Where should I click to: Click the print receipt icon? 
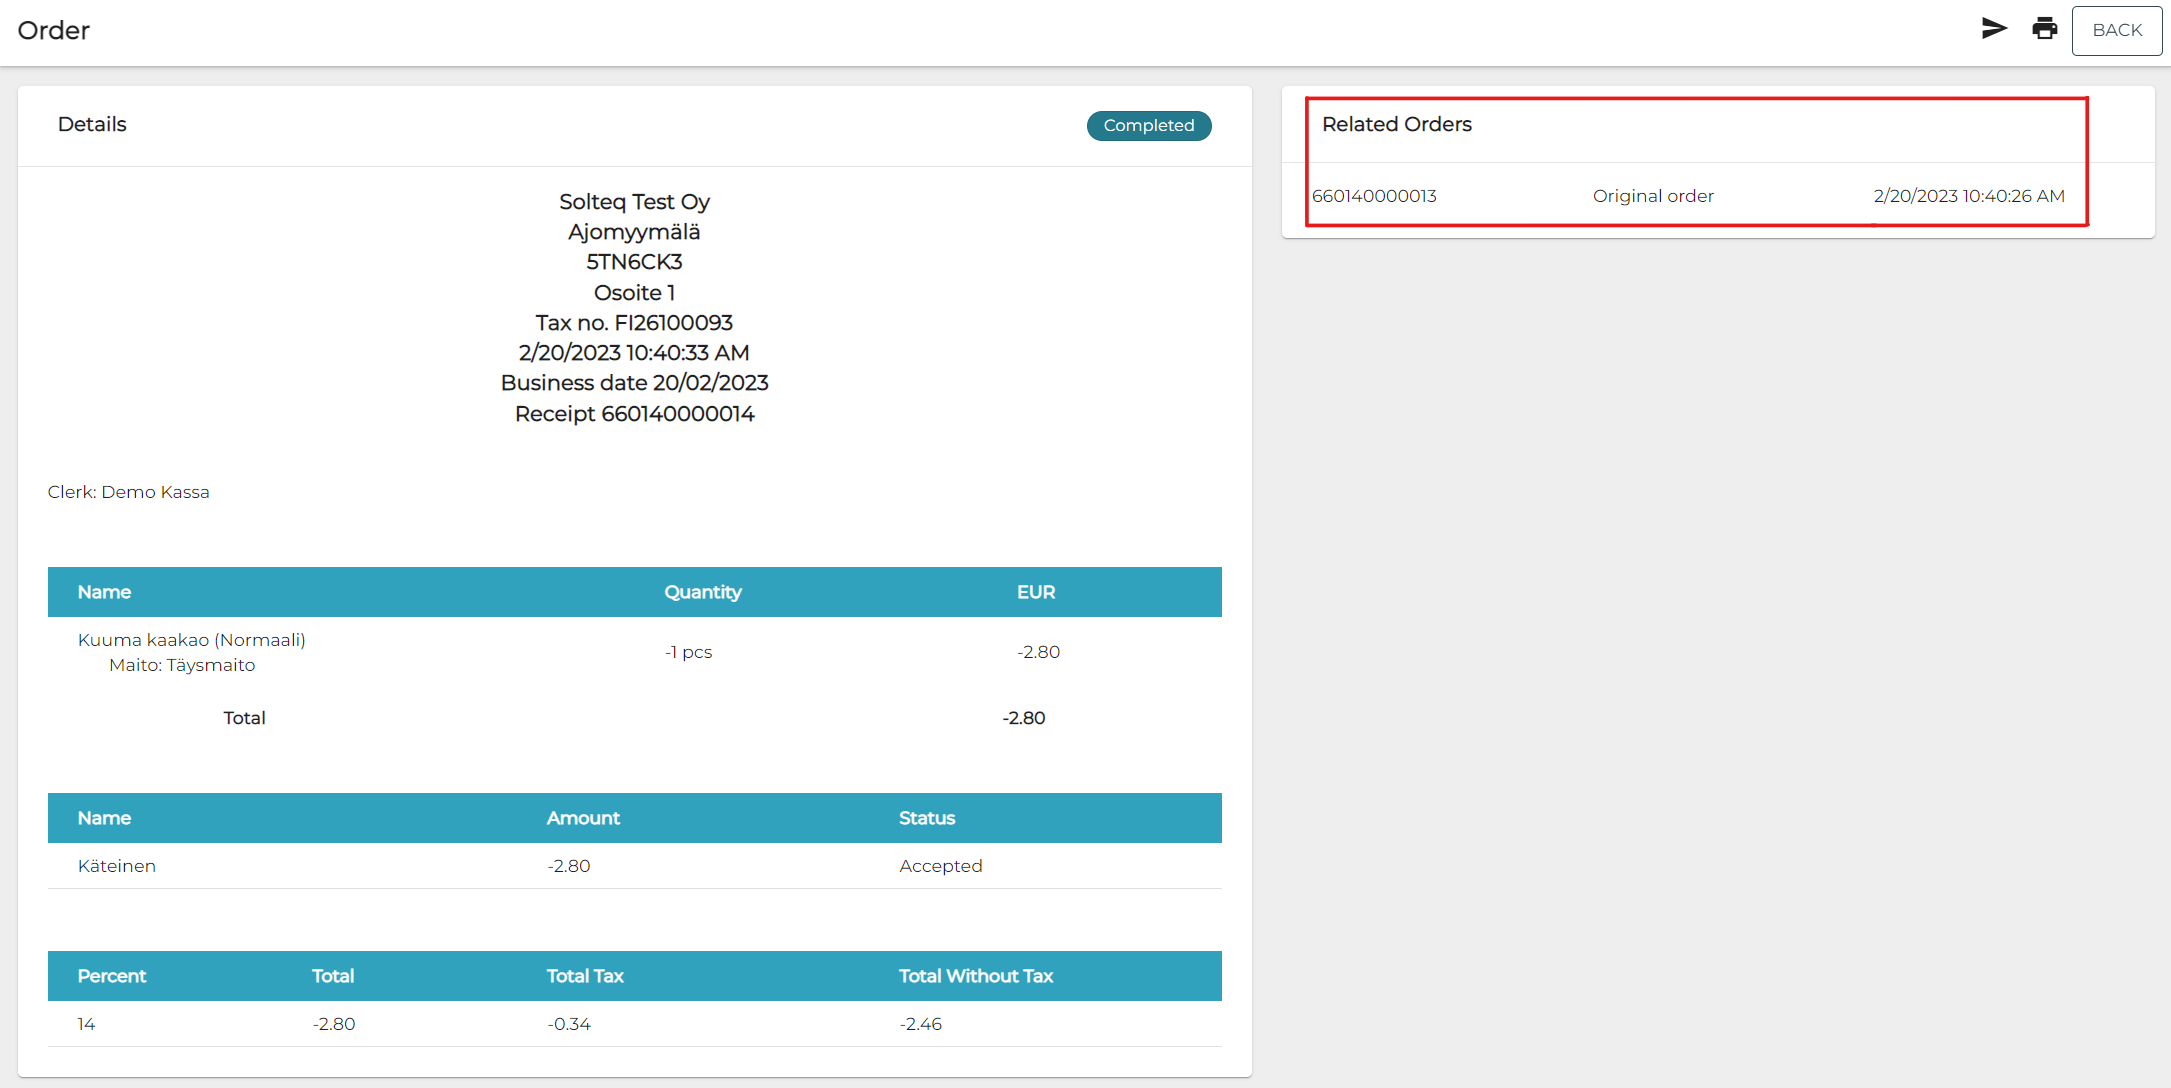[x=2045, y=29]
